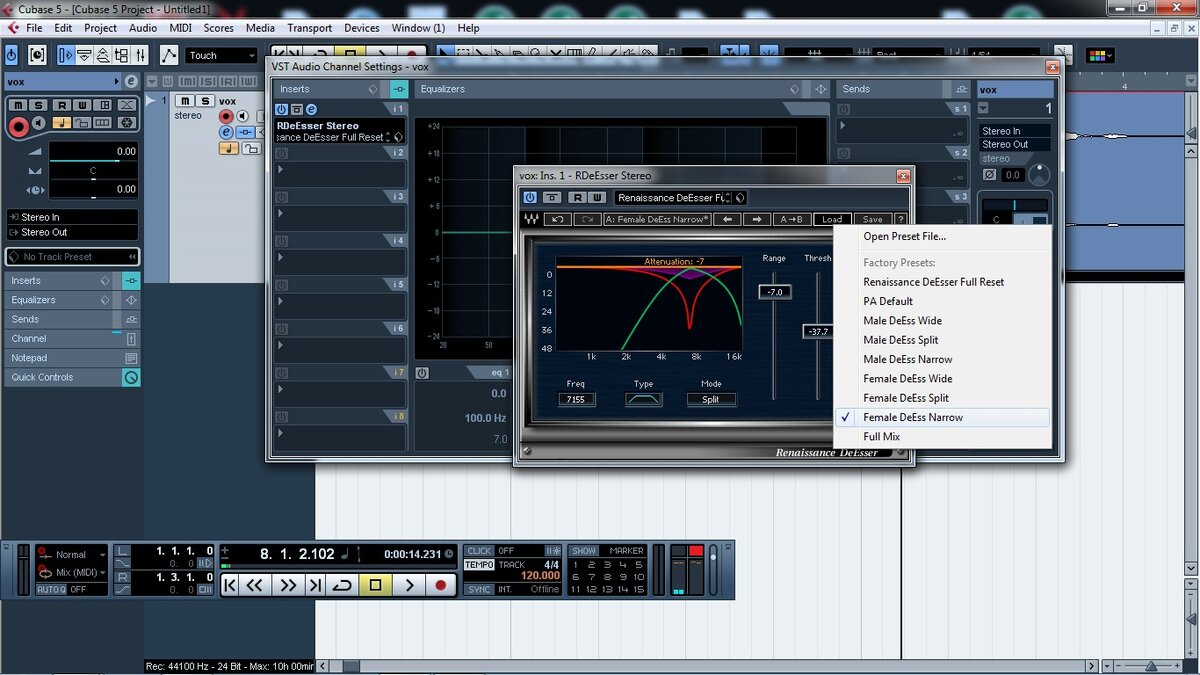Solo the vox track in inspector
This screenshot has height=675, width=1200.
(x=38, y=105)
